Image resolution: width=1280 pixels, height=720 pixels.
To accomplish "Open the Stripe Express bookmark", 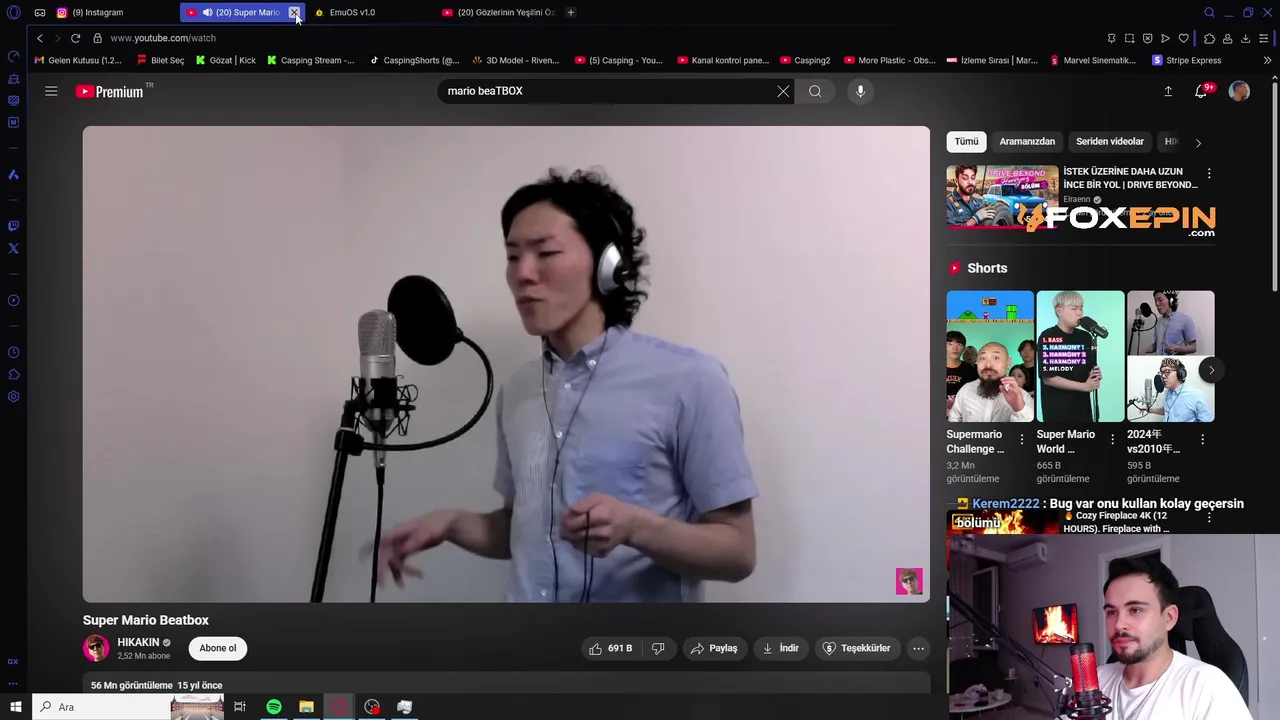I will point(1187,60).
